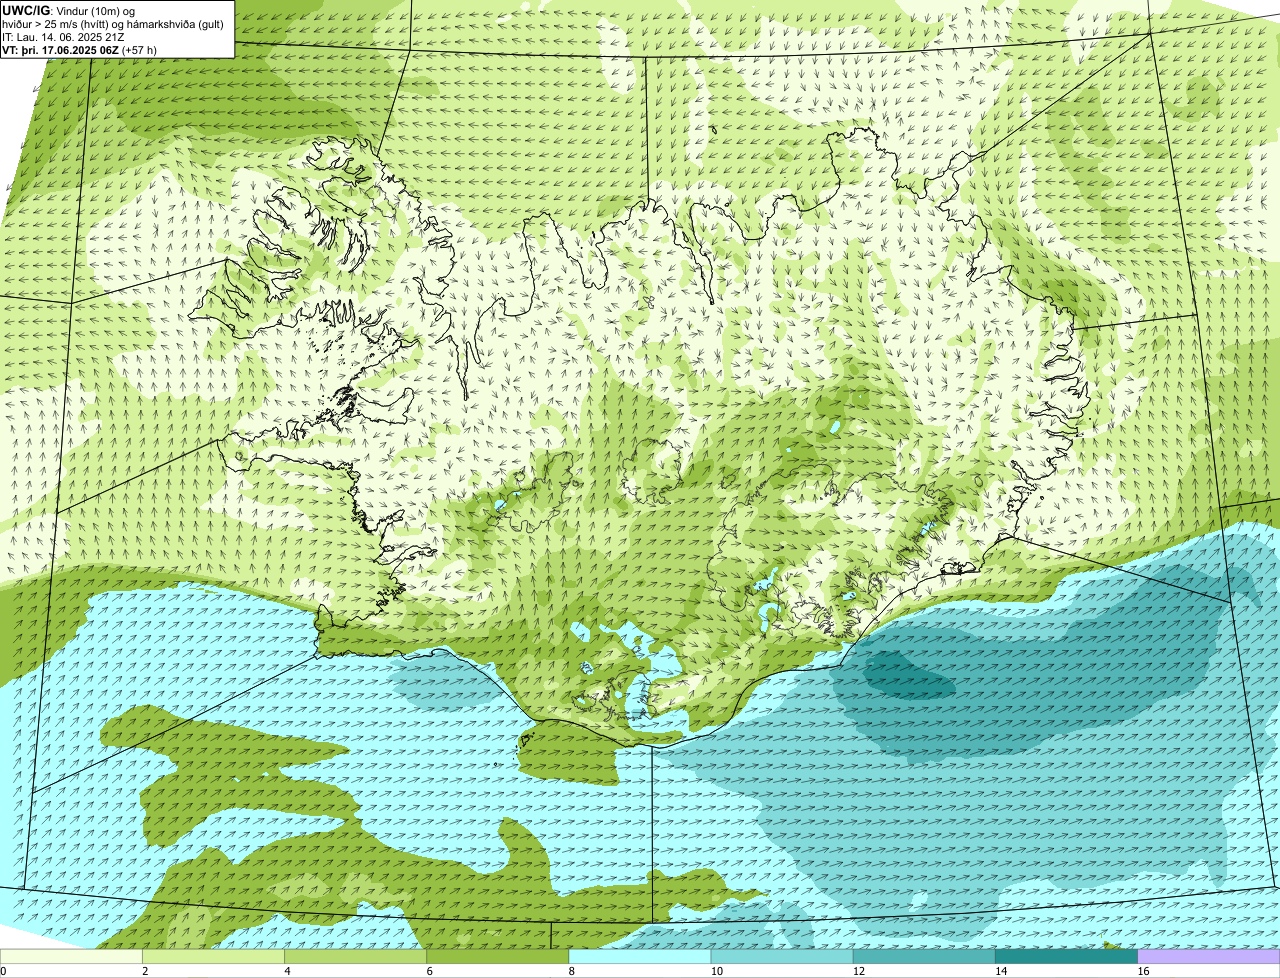
Task: Click the legend label '8'
Action: (572, 971)
